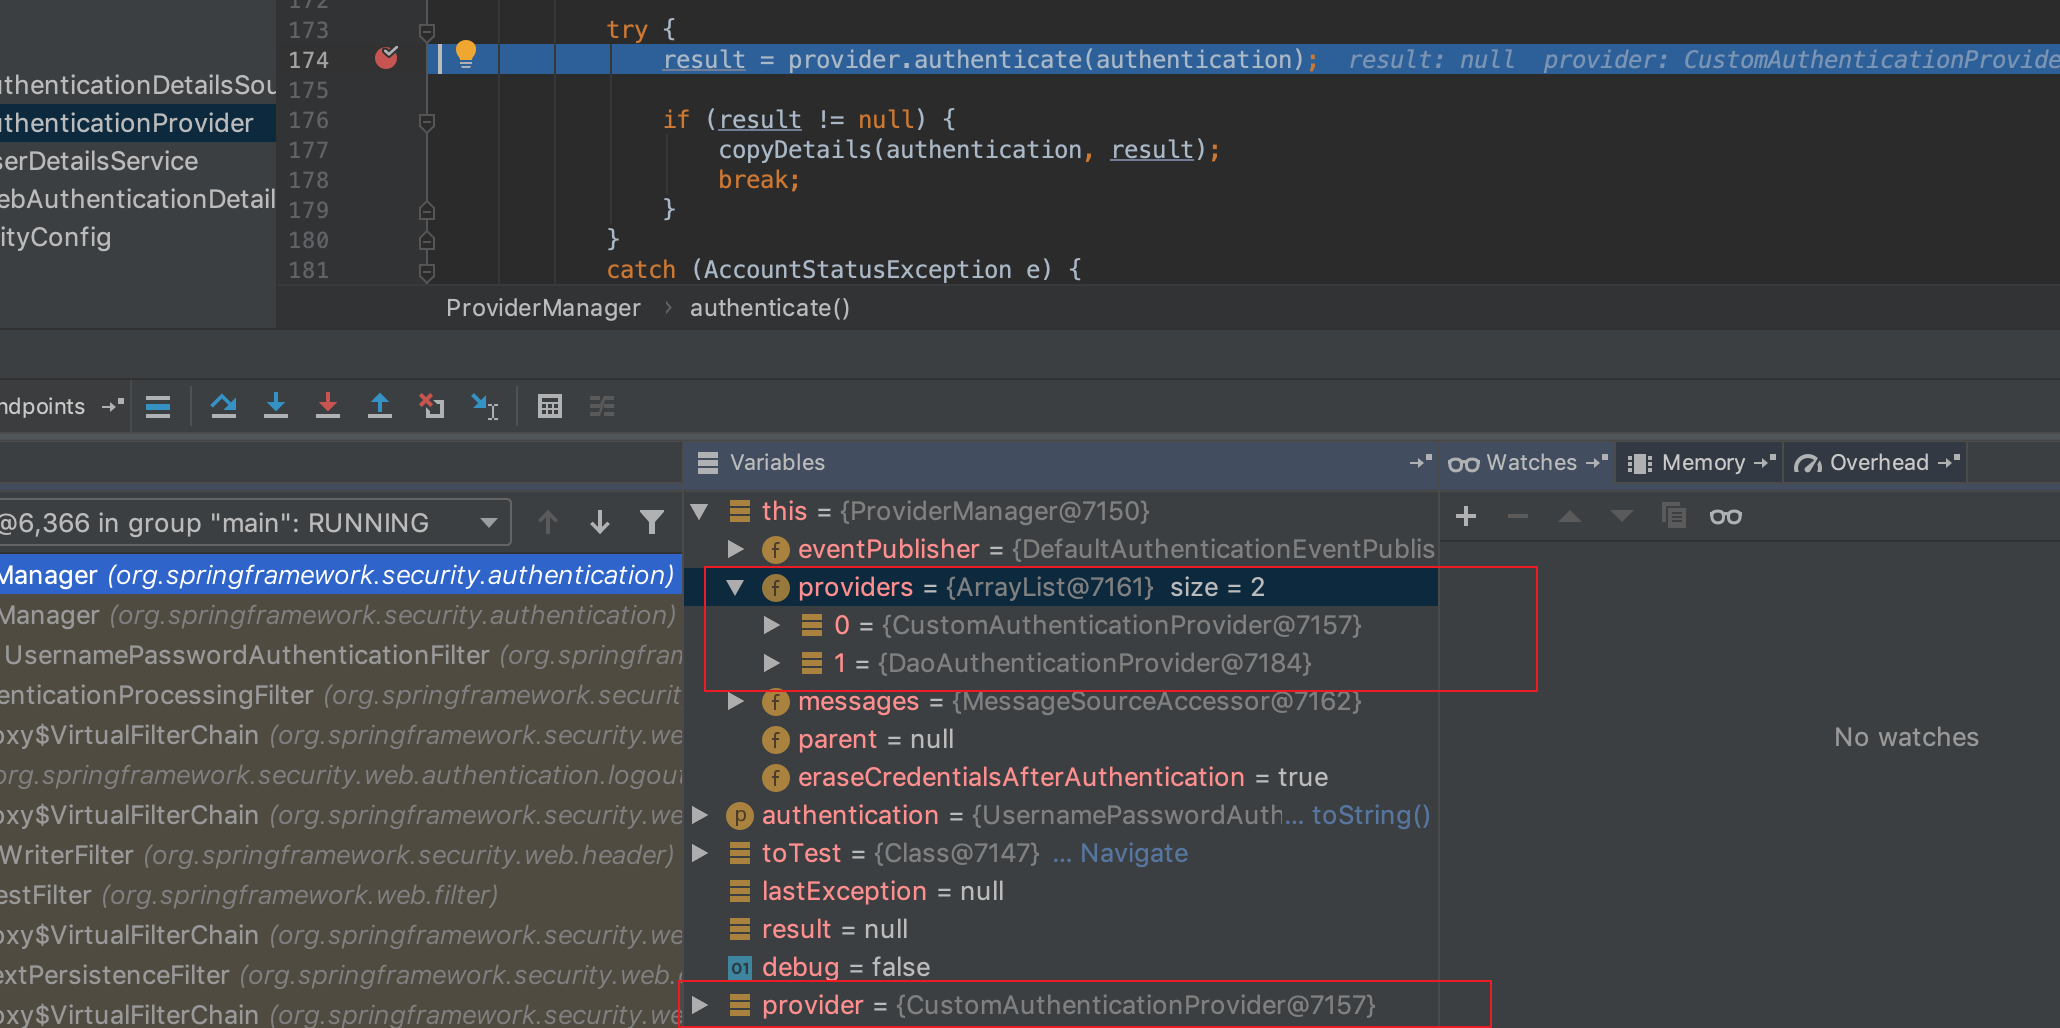Expand the provider variable node

pyautogui.click(x=700, y=1005)
